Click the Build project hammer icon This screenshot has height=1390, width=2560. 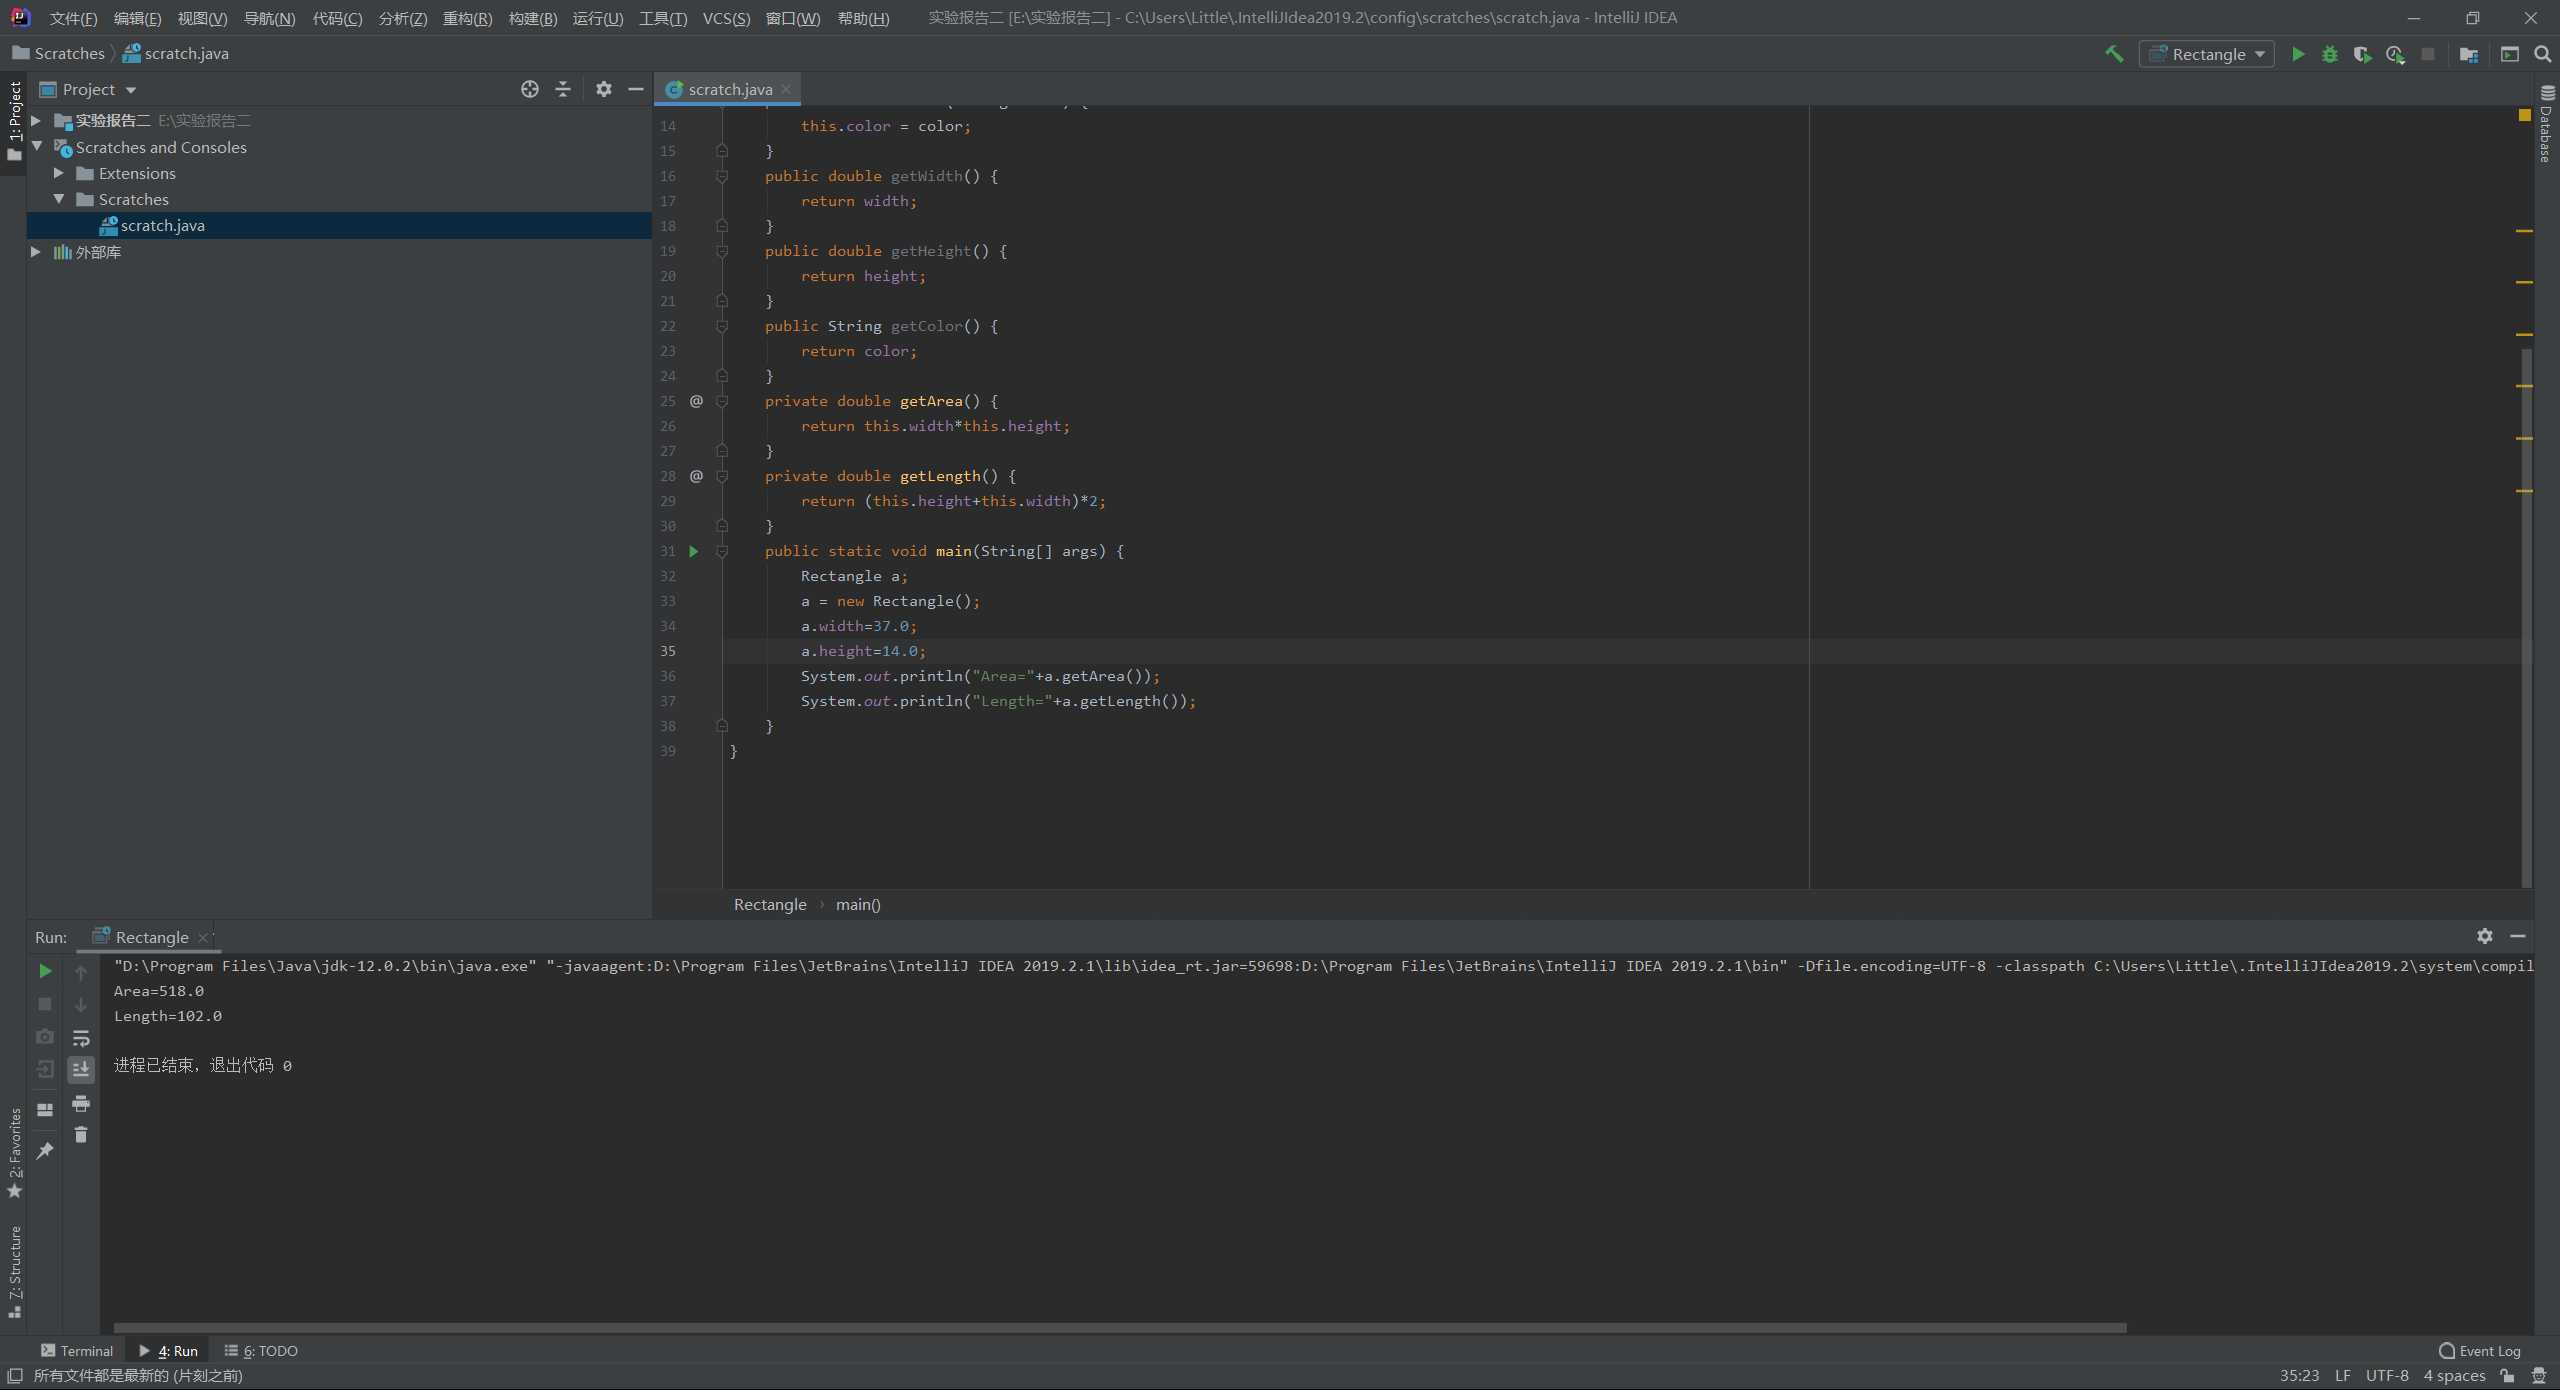[2114, 54]
